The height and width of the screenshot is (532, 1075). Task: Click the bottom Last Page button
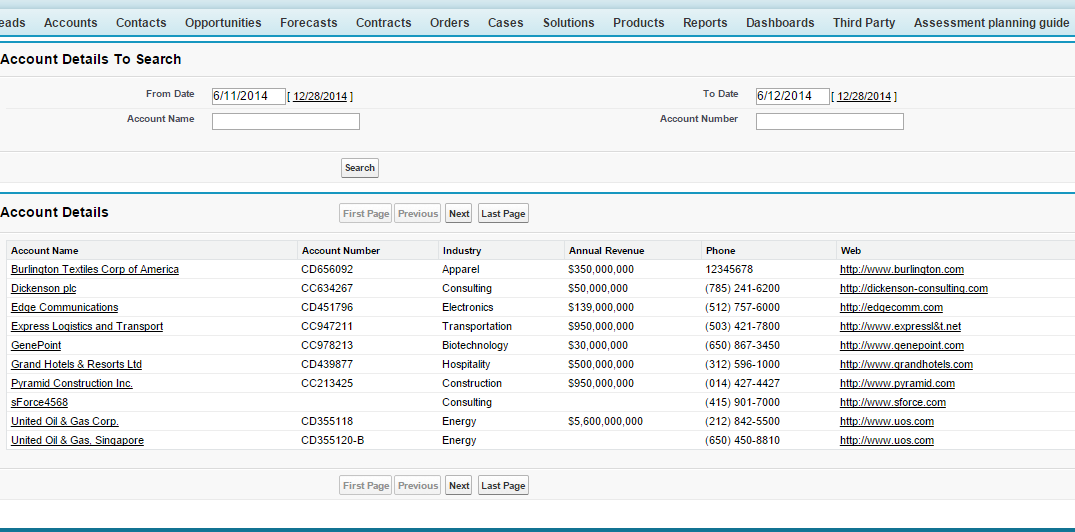pos(503,486)
